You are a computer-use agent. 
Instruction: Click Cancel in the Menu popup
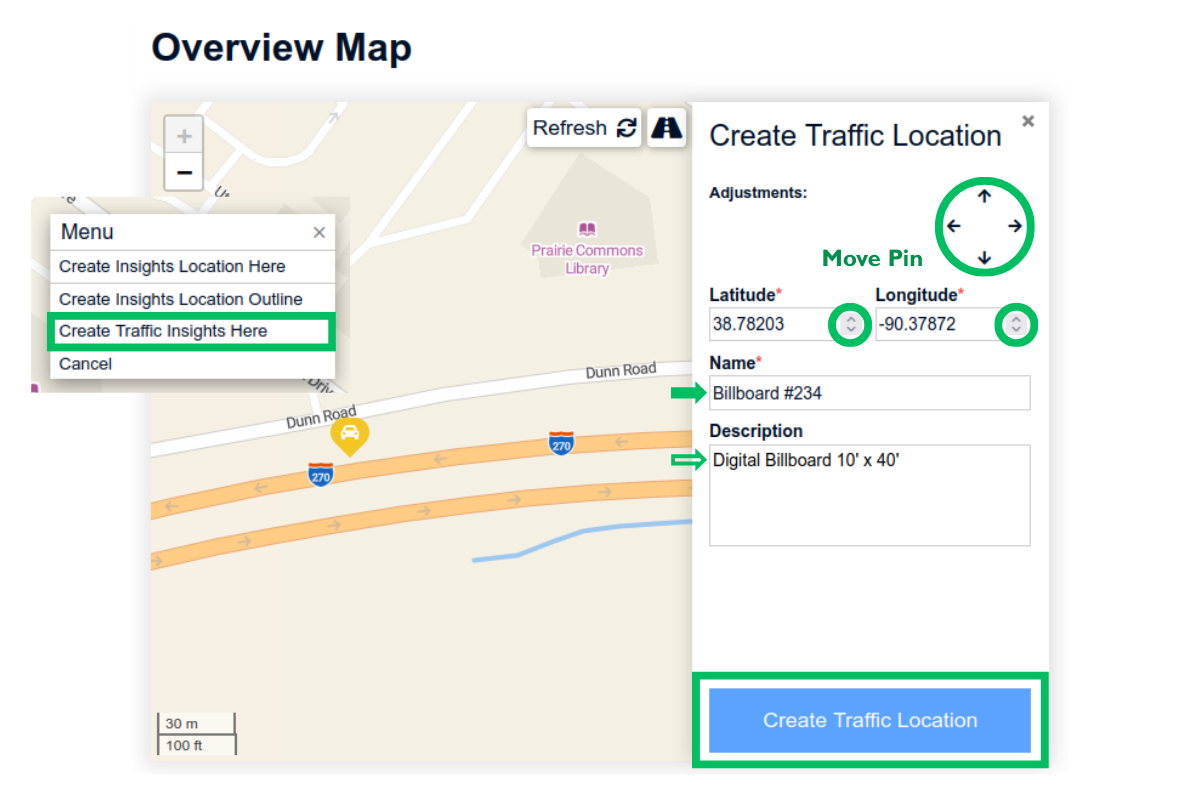tap(85, 364)
